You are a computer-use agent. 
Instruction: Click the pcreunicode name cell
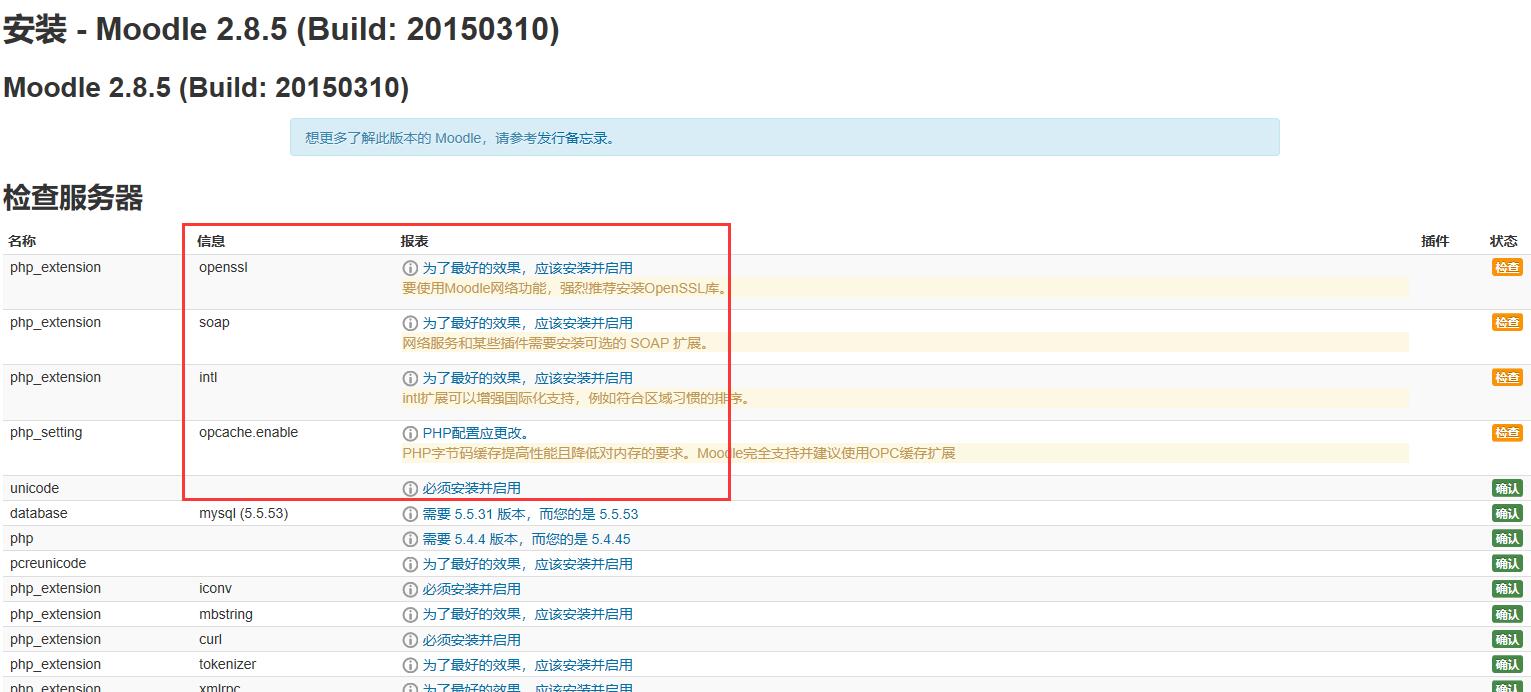click(x=48, y=563)
